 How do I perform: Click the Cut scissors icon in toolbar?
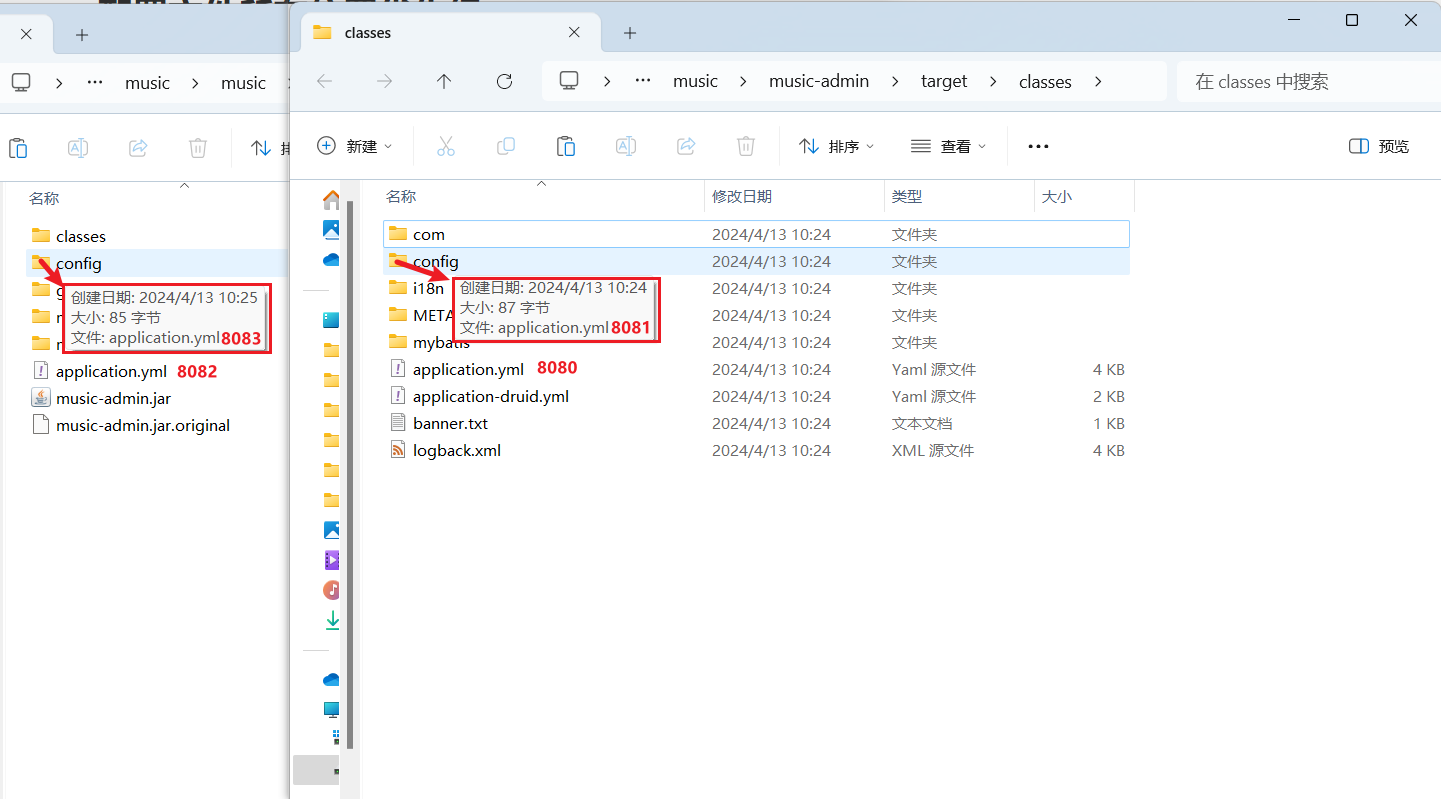pos(446,146)
